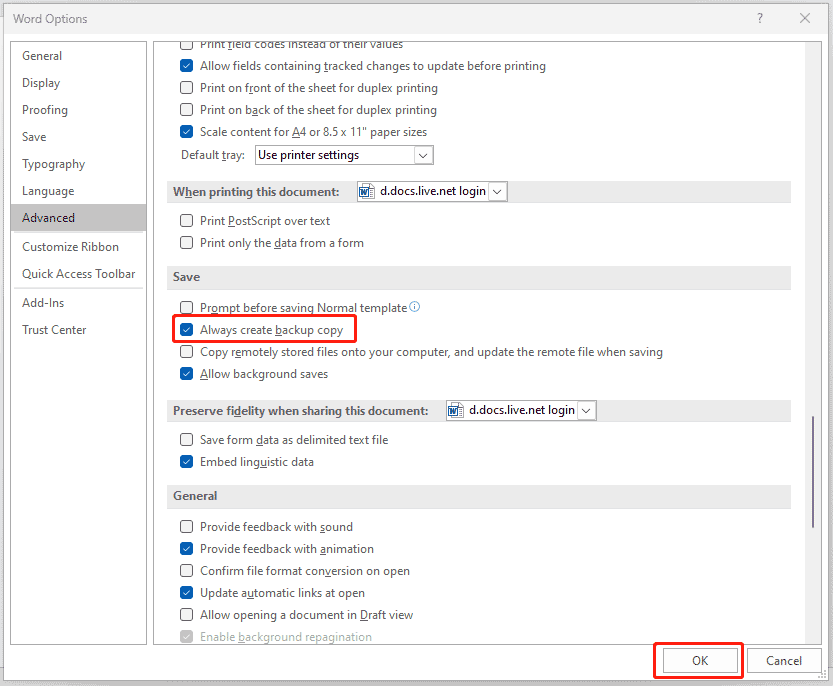Click the 'General' section heading in options pane
The height and width of the screenshot is (686, 833).
[195, 496]
